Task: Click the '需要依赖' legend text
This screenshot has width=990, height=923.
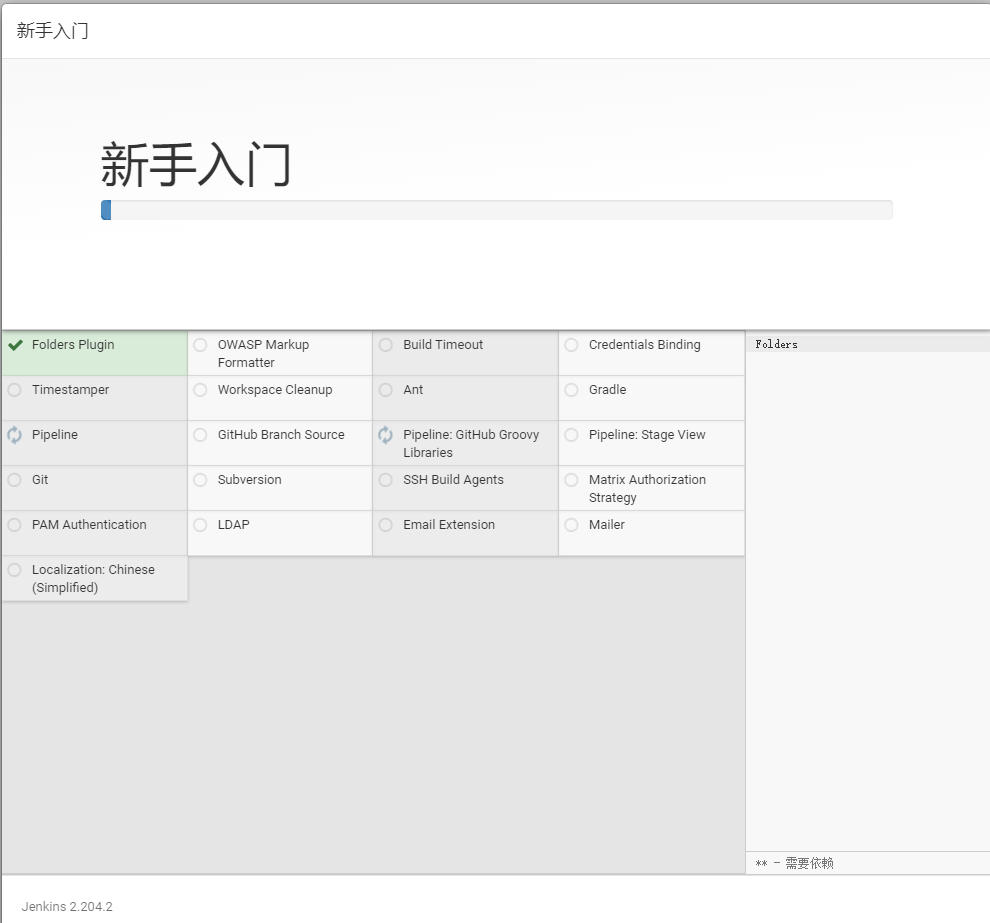Action: (x=809, y=863)
